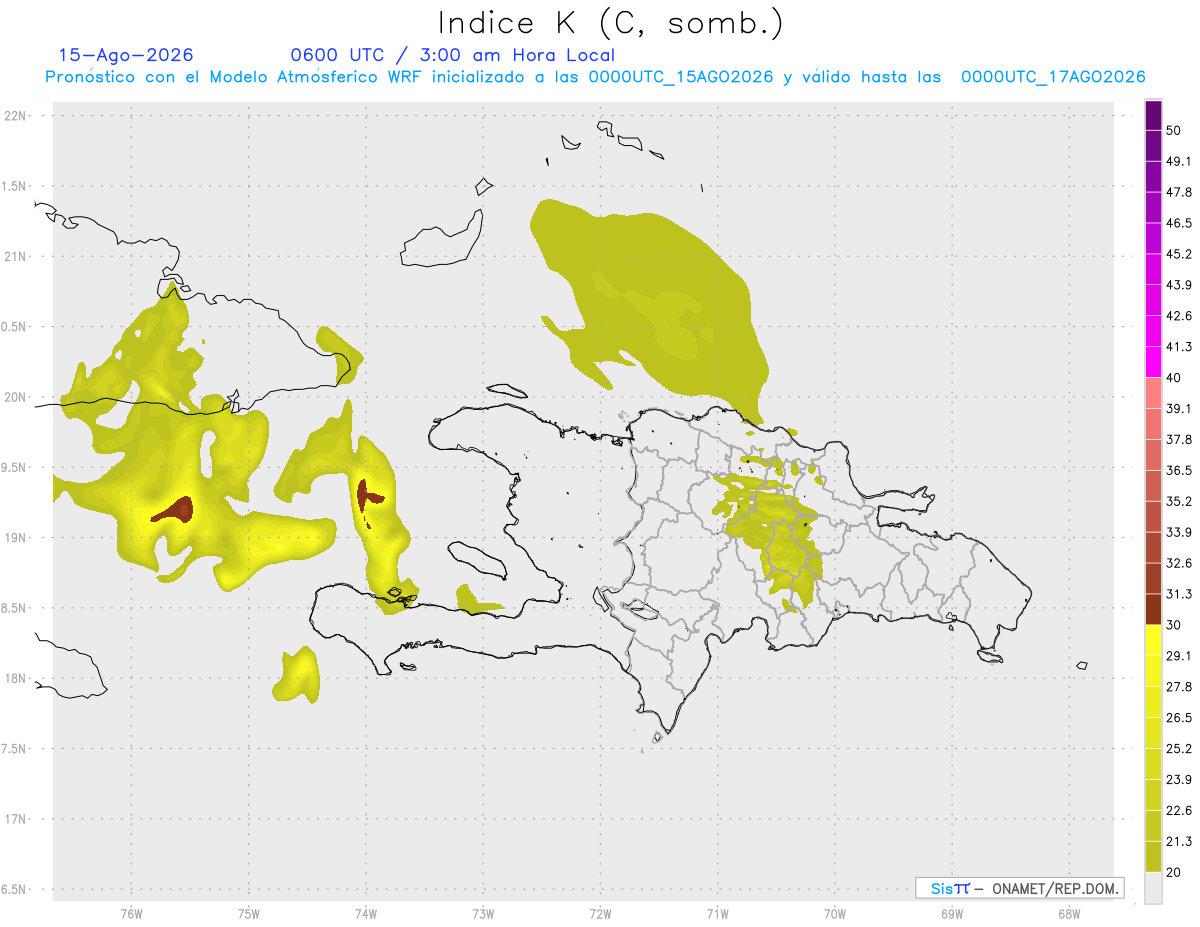The height and width of the screenshot is (927, 1200).
Task: Click the "68W" longitude label
Action: [x=1069, y=913]
